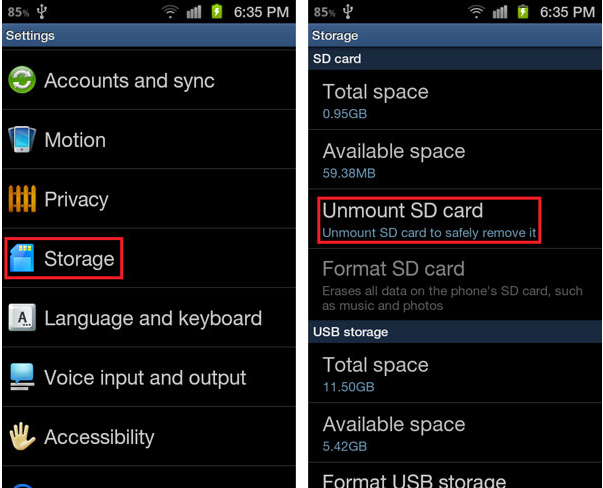The image size is (603, 488).
Task: Tap the Language and keyboard icon
Action: (x=22, y=319)
